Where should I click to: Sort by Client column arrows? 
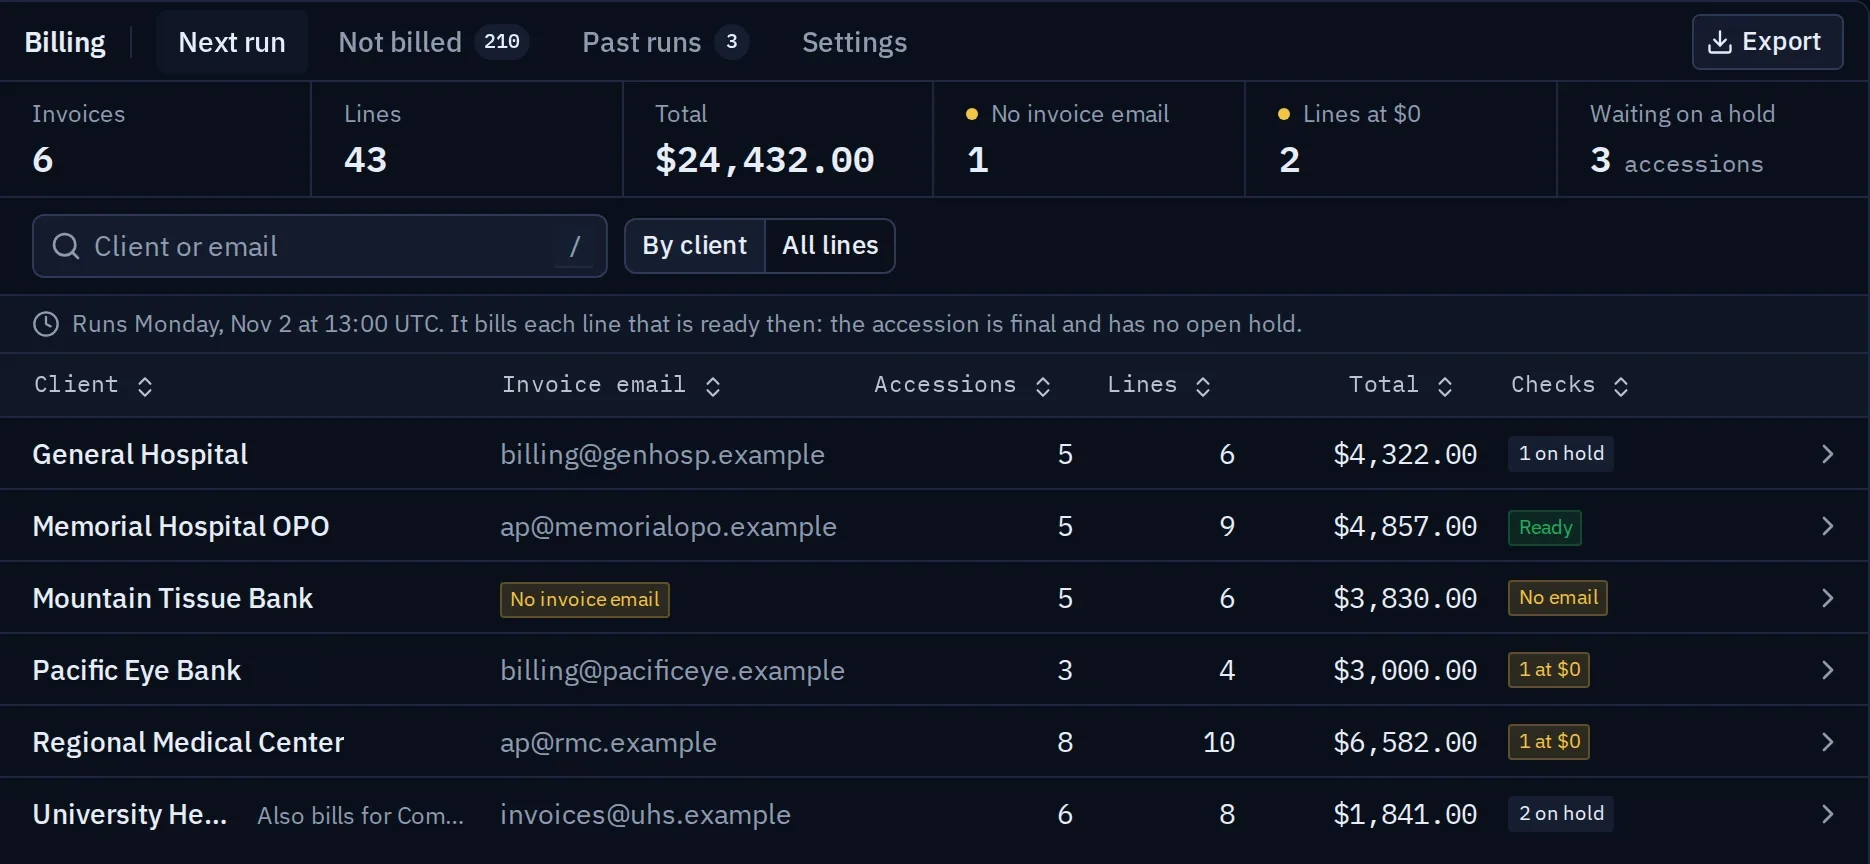click(x=145, y=386)
